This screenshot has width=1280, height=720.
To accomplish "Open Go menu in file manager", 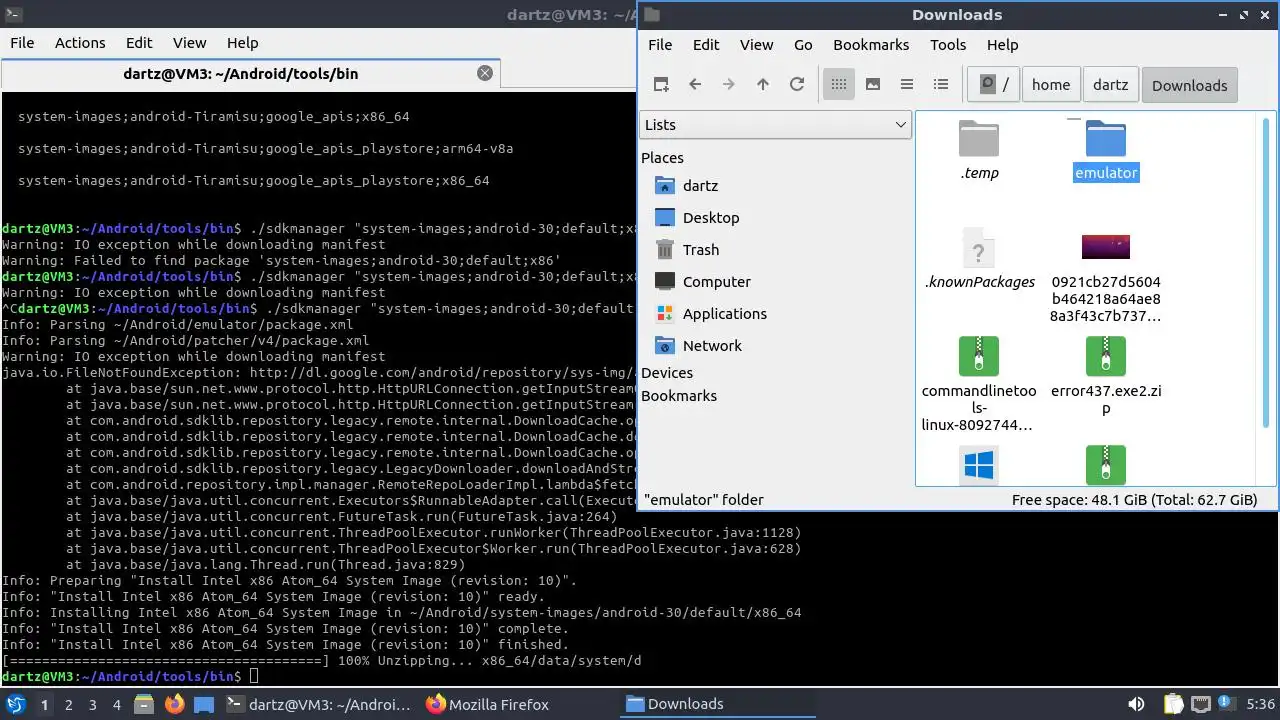I will coord(803,44).
